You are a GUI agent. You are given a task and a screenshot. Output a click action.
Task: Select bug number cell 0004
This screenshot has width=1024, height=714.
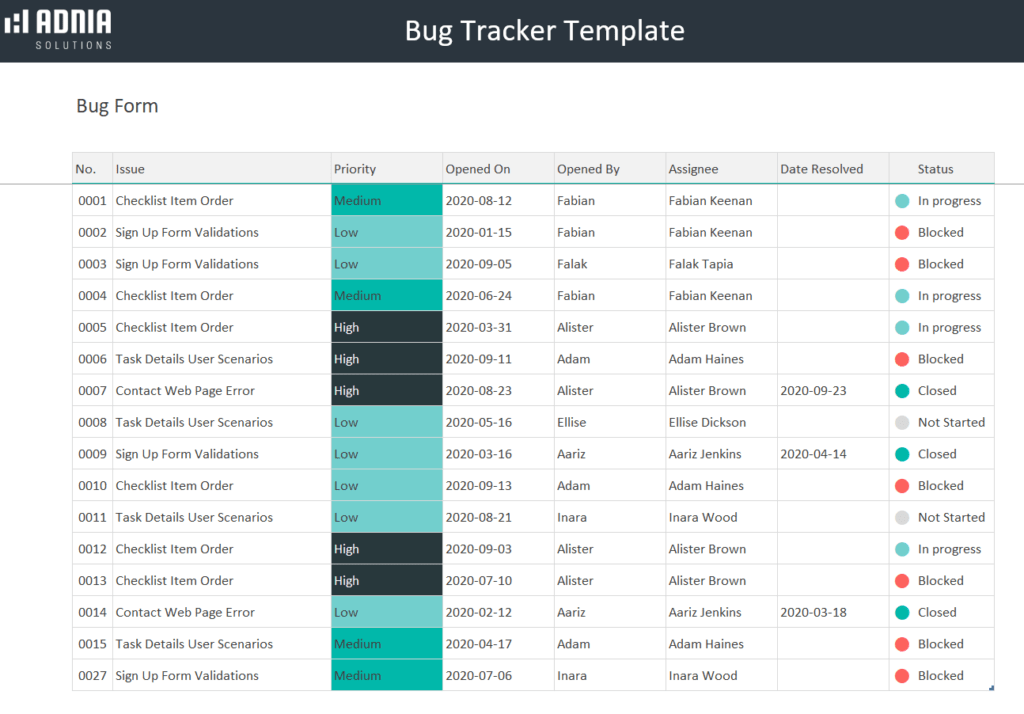pyautogui.click(x=92, y=295)
